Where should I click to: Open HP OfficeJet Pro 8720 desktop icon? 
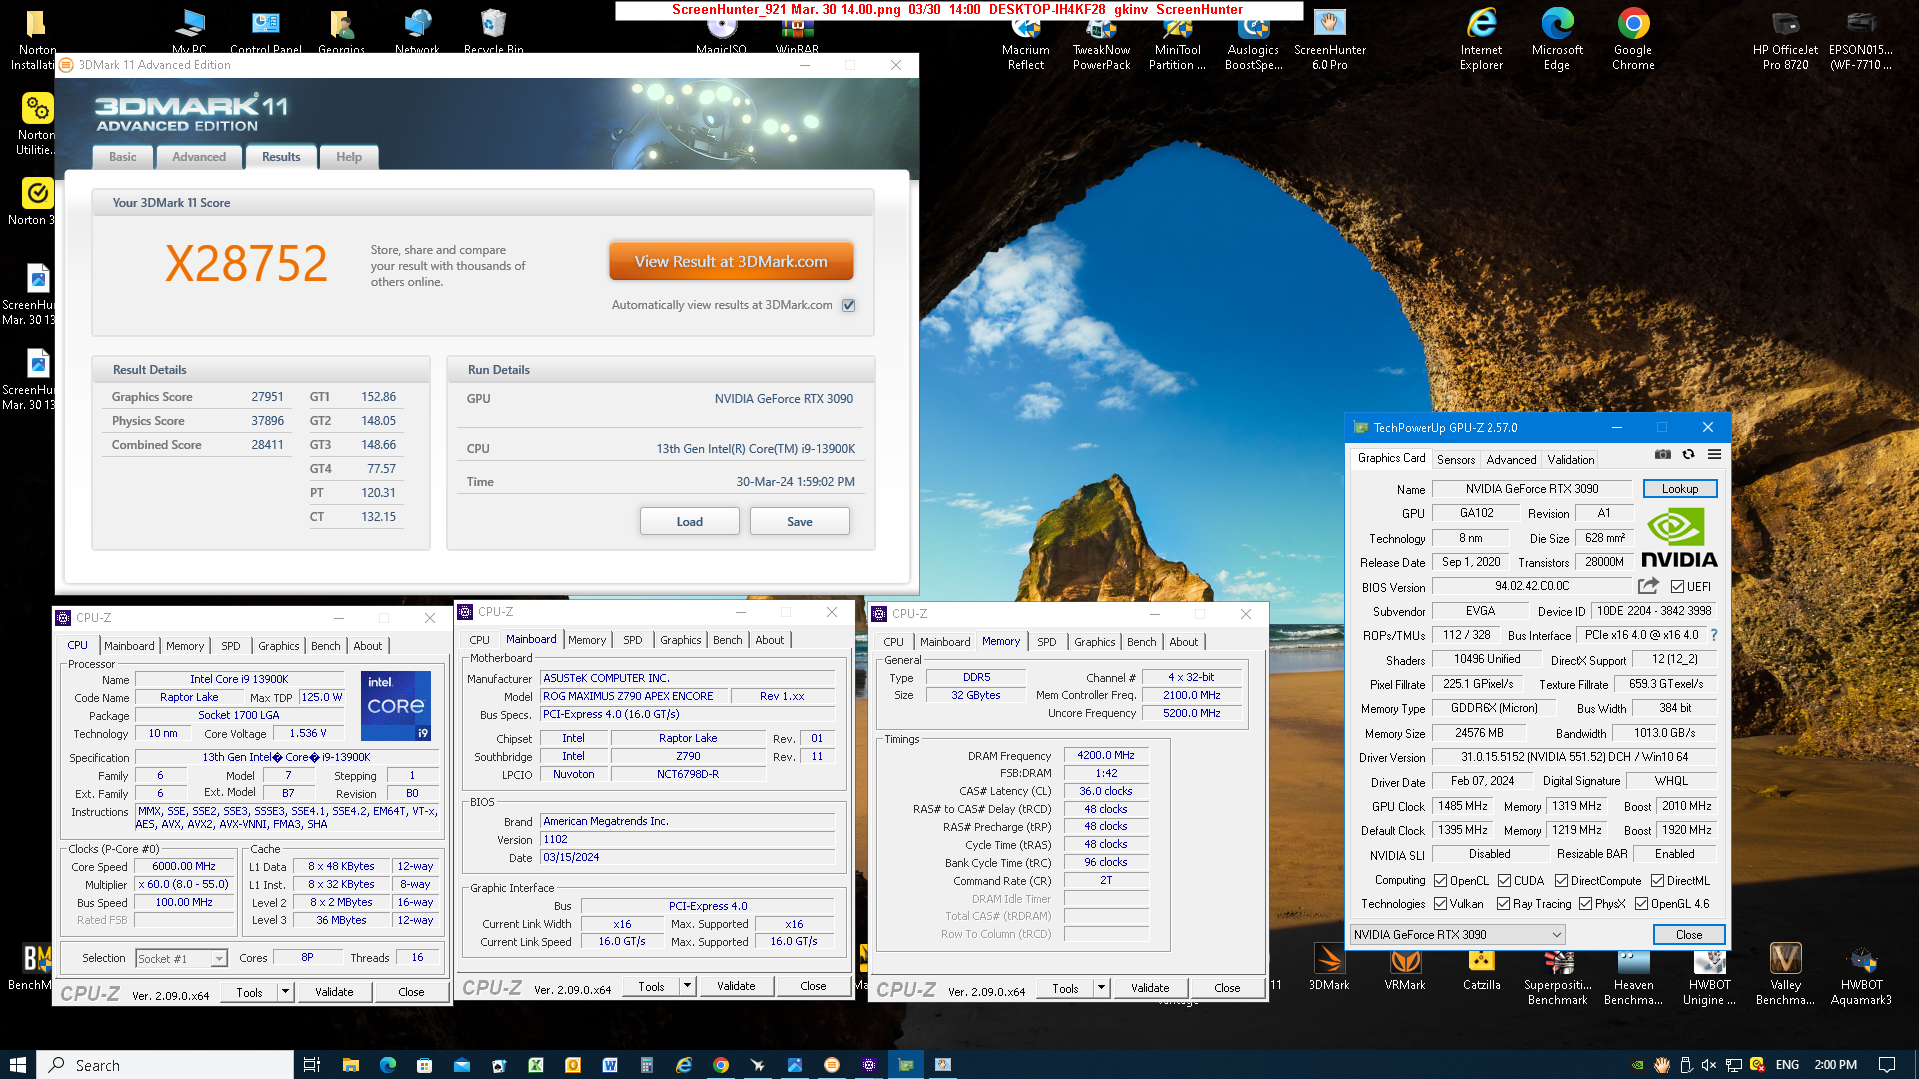[x=1785, y=40]
